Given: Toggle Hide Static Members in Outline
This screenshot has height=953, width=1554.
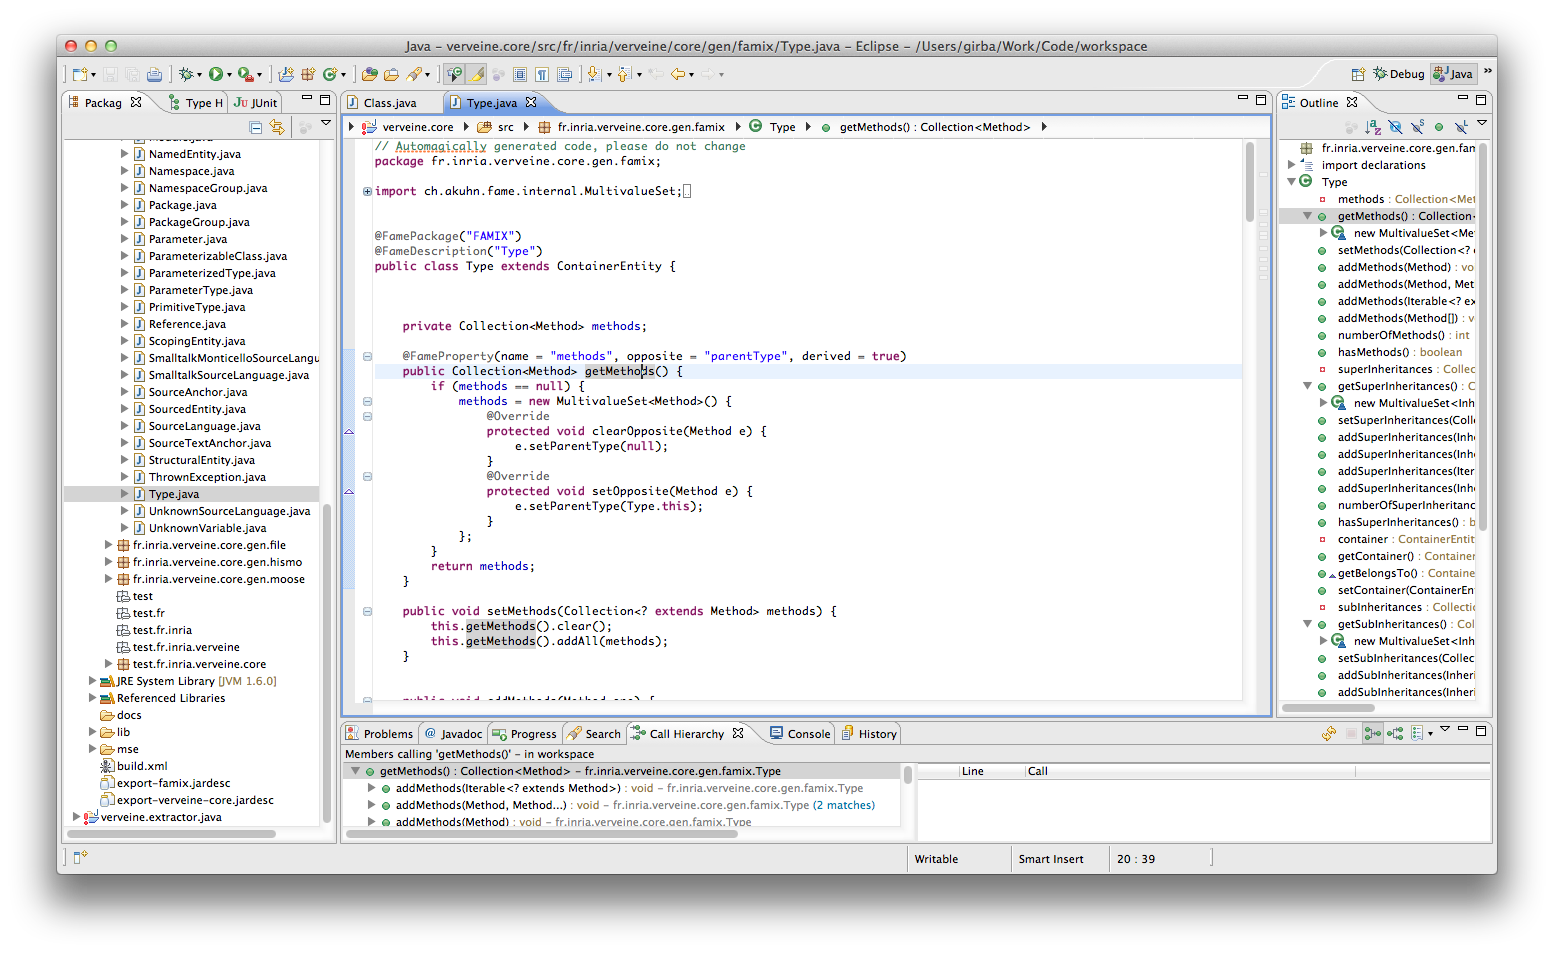Looking at the screenshot, I should coord(1417,127).
